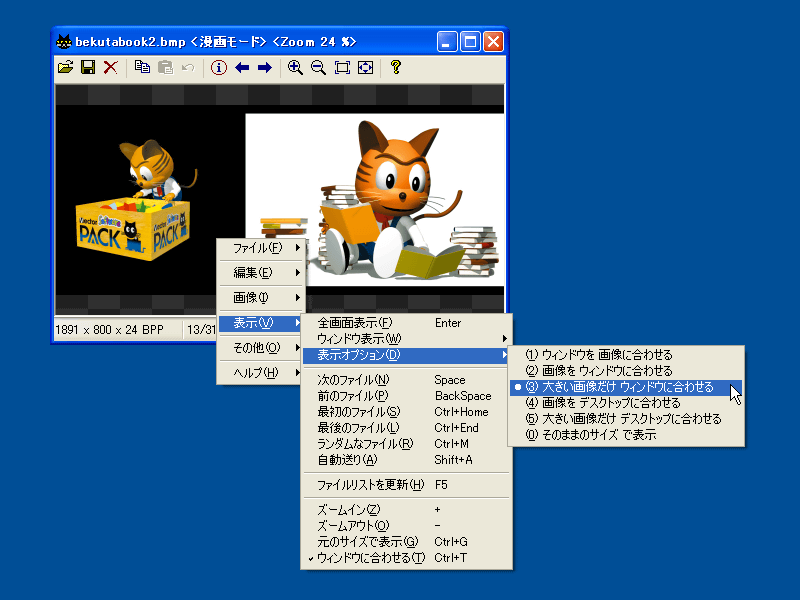Choose 全画面表示(F) from the menu

coord(407,322)
